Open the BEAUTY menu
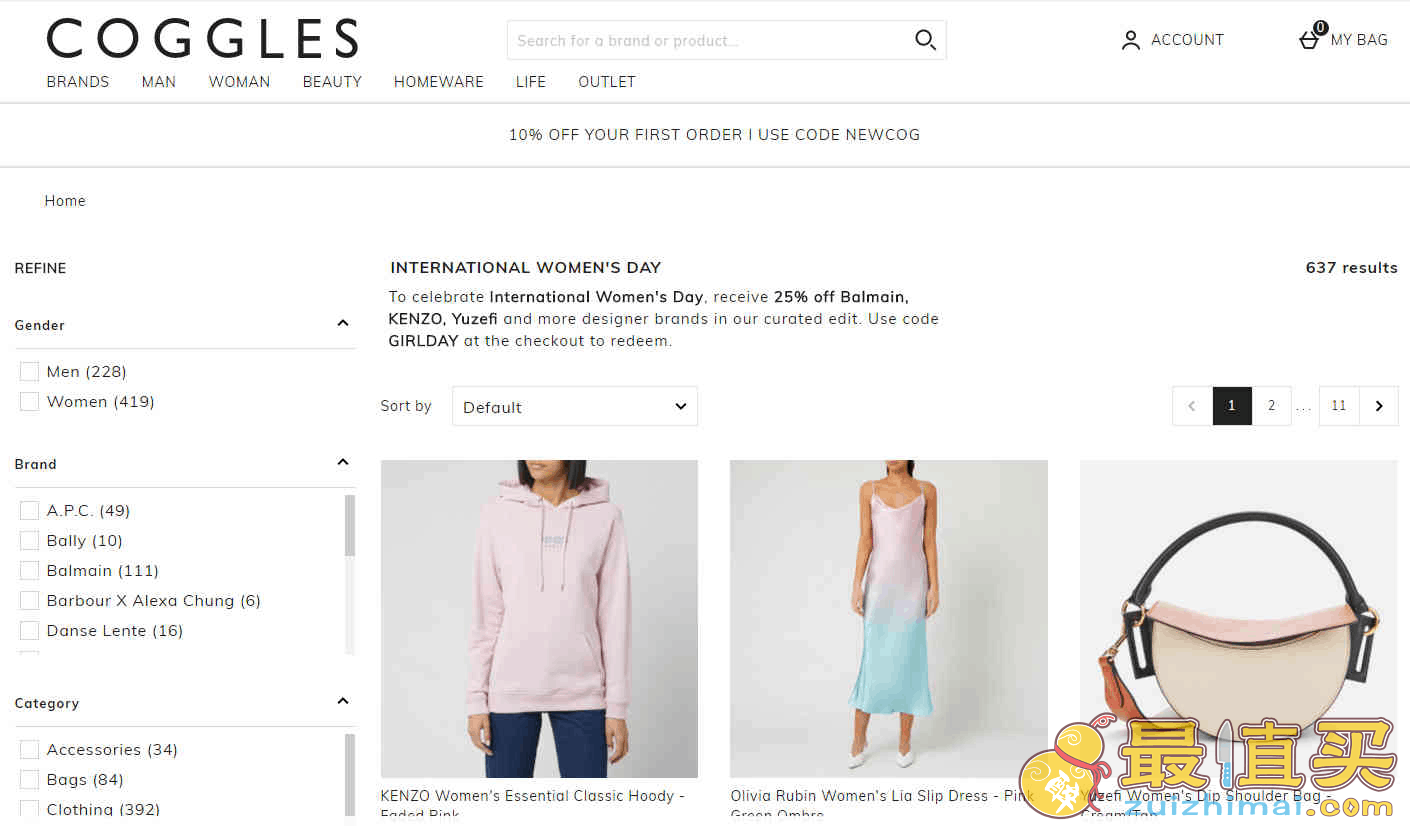The width and height of the screenshot is (1410, 826). tap(332, 82)
